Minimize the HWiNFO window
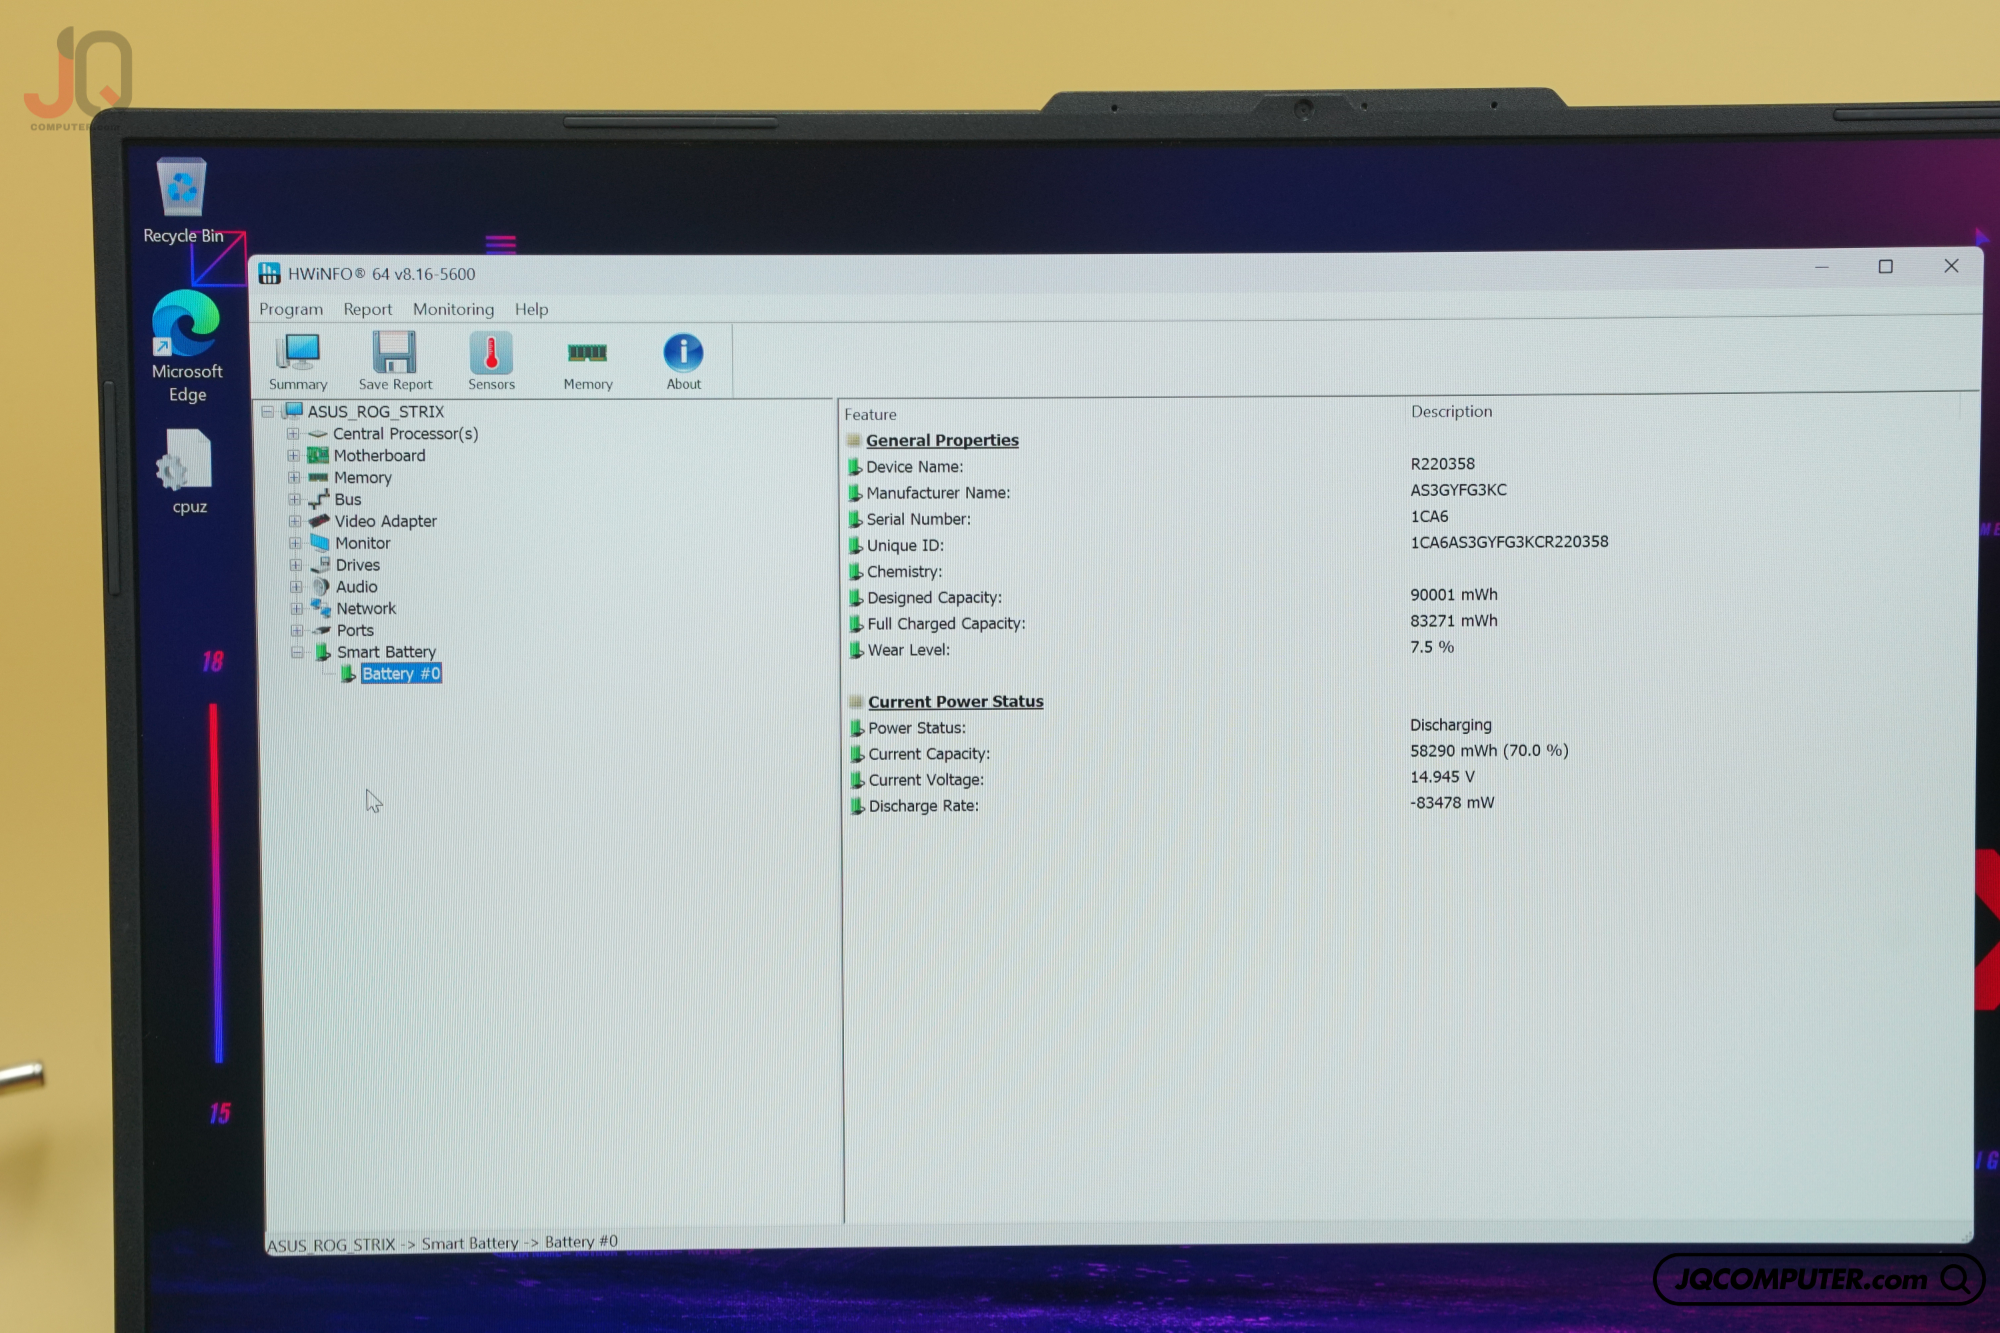The height and width of the screenshot is (1333, 2000). 1821,267
